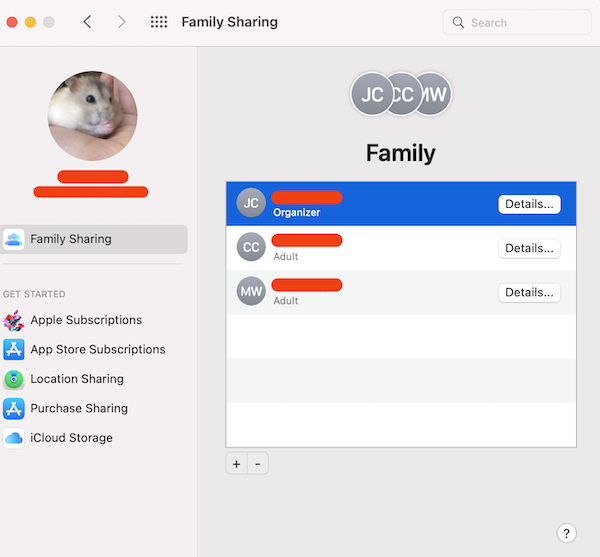Click the Search field in toolbar

tap(516, 22)
